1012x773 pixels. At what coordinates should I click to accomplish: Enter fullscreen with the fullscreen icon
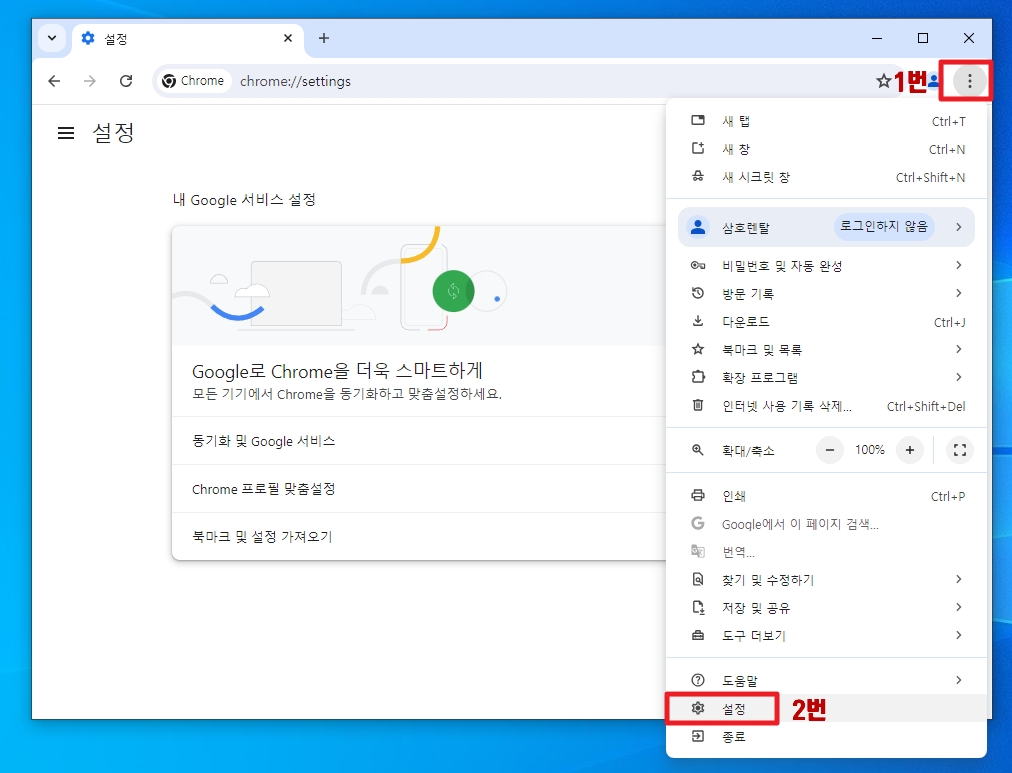tap(960, 450)
